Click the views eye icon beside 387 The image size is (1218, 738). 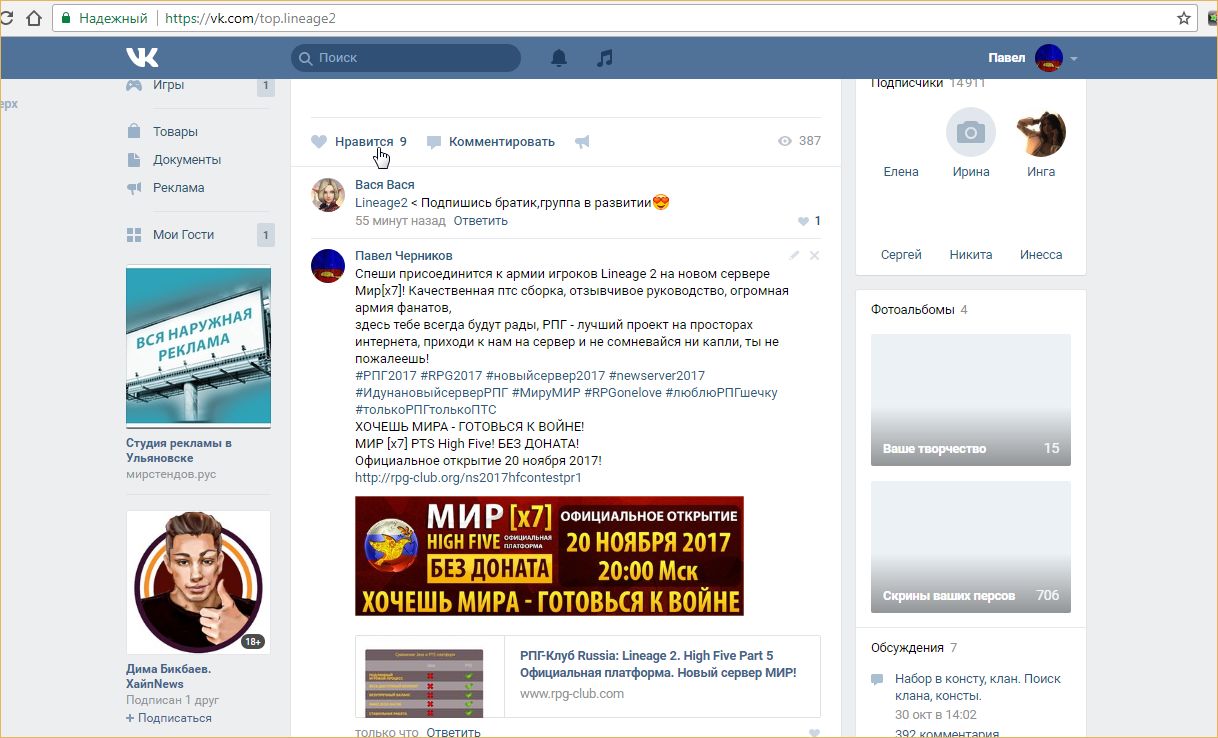pyautogui.click(x=785, y=141)
